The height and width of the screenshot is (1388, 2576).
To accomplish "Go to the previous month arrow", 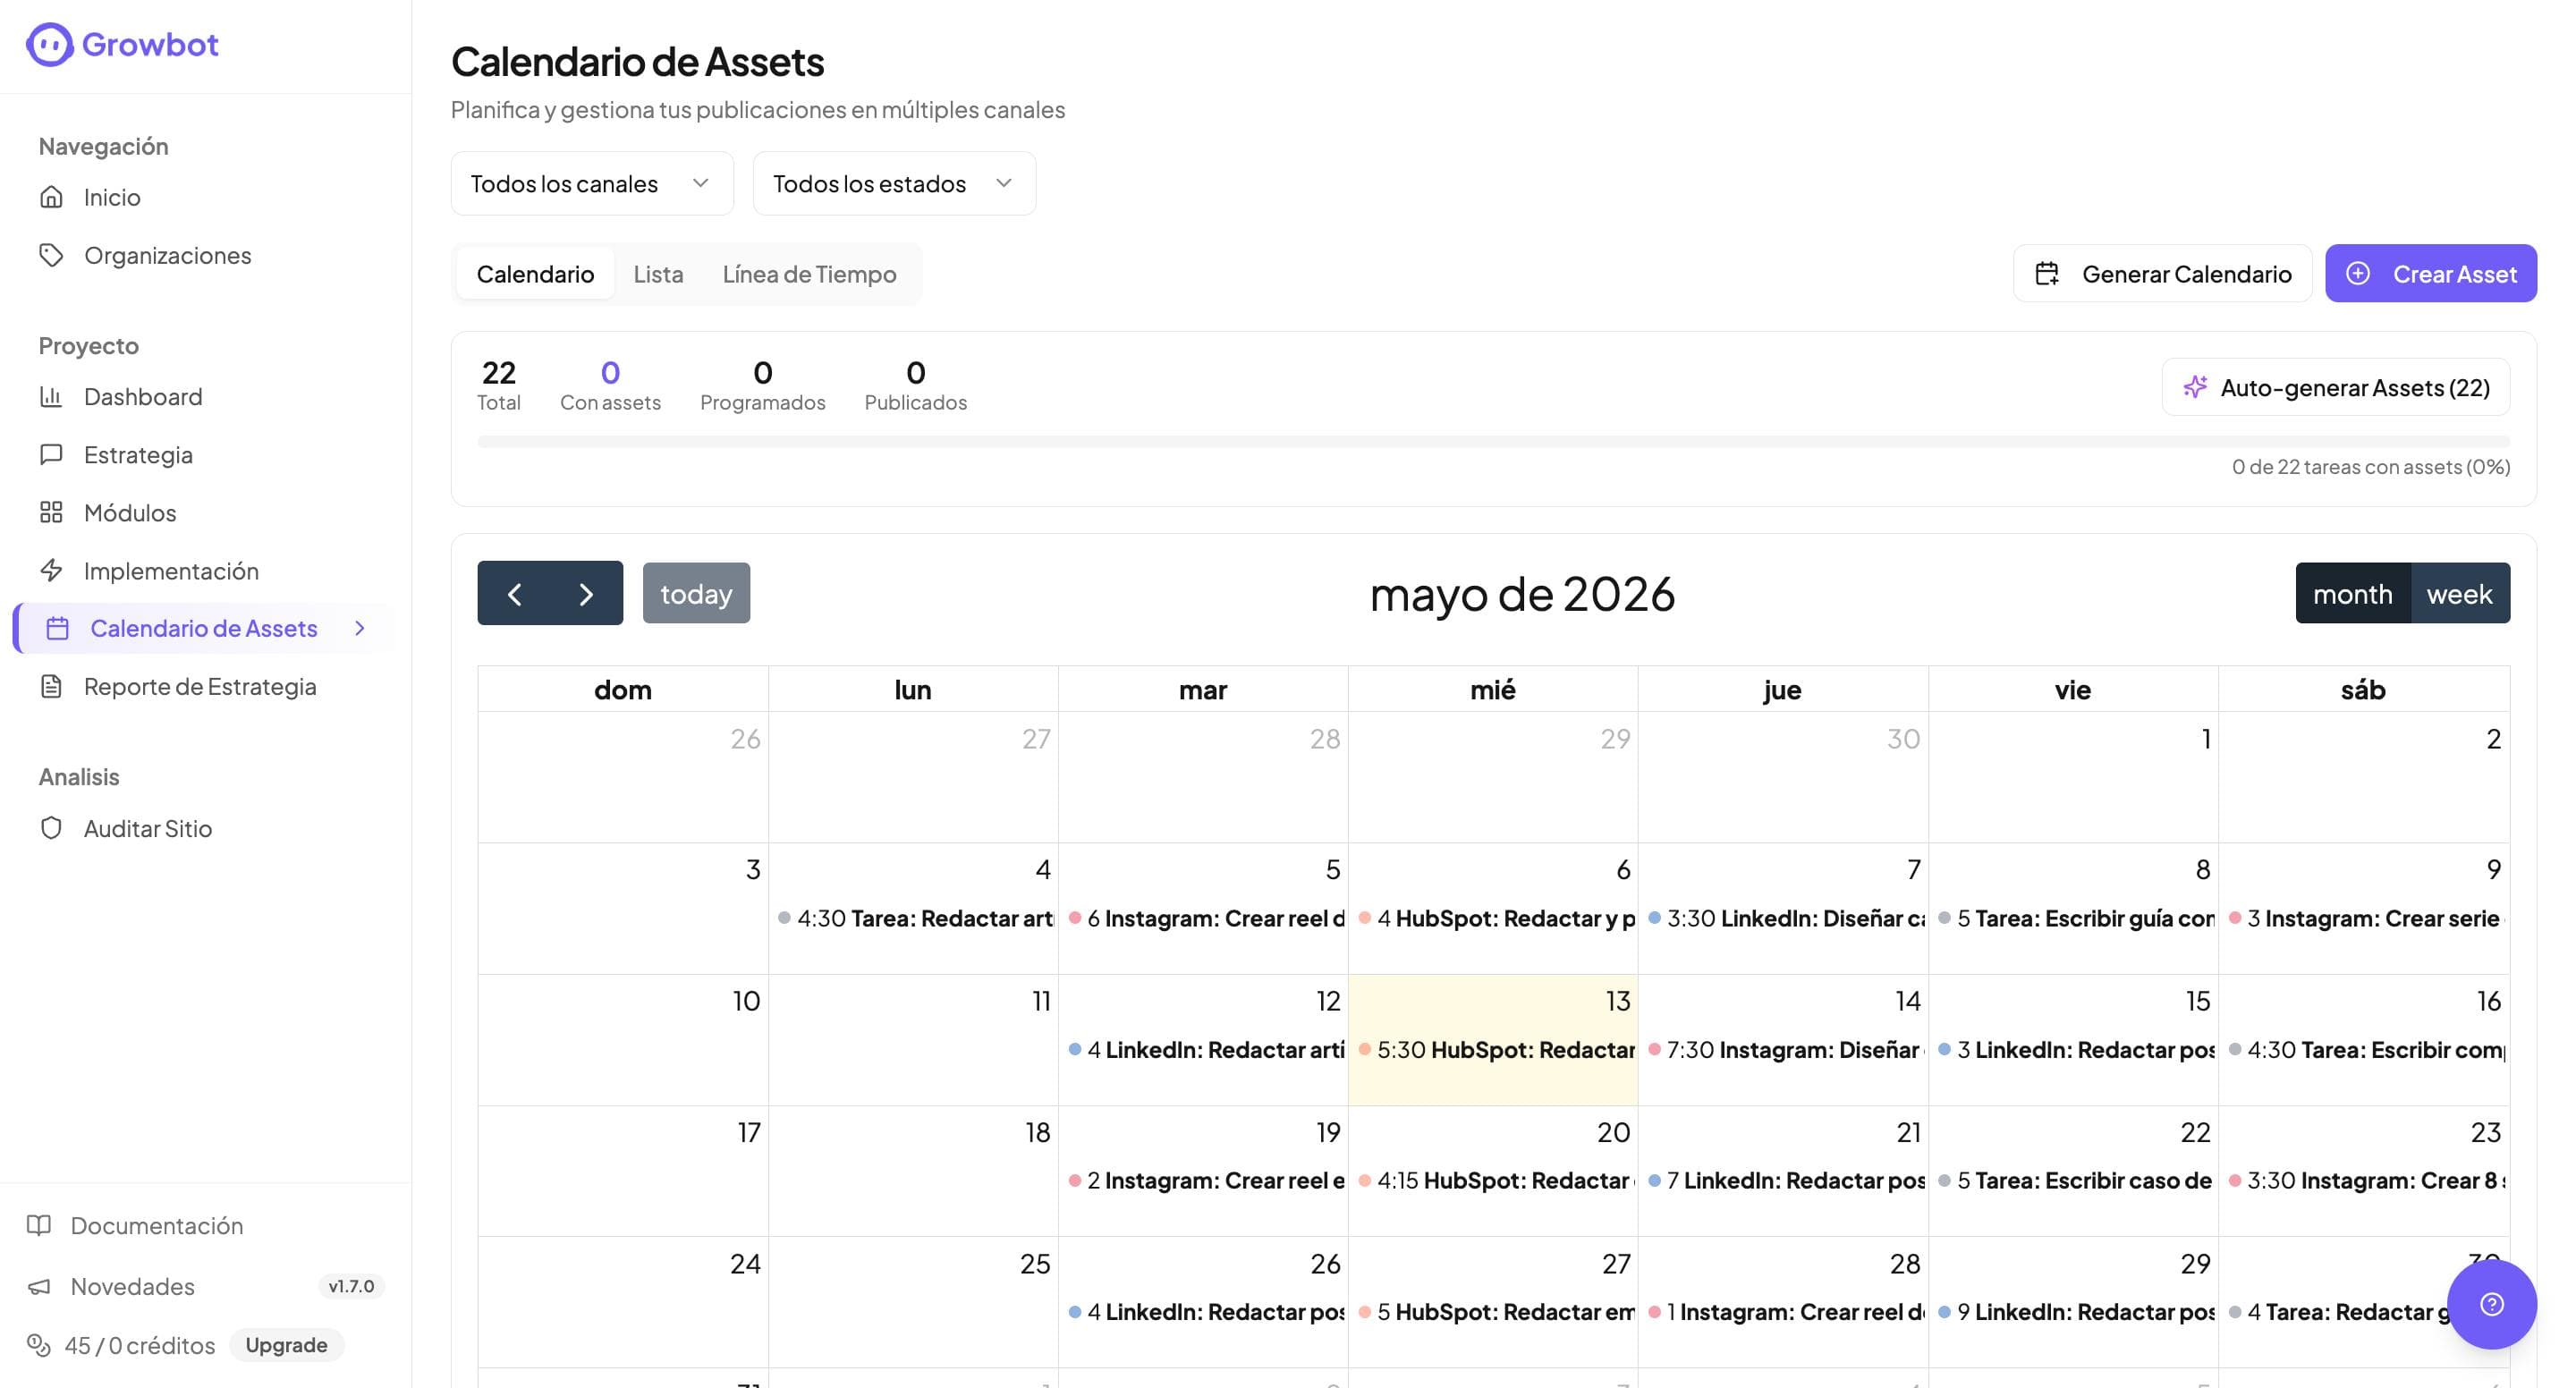I will coord(514,594).
